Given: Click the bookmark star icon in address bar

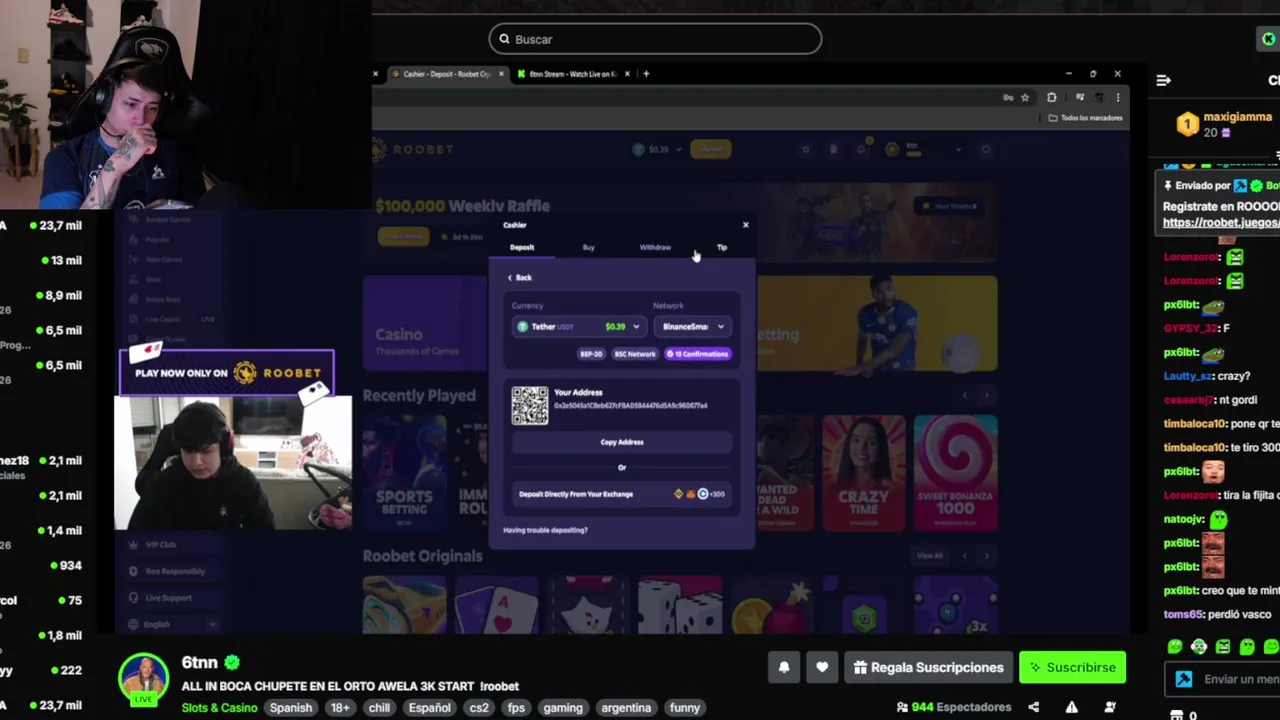Looking at the screenshot, I should [1025, 98].
